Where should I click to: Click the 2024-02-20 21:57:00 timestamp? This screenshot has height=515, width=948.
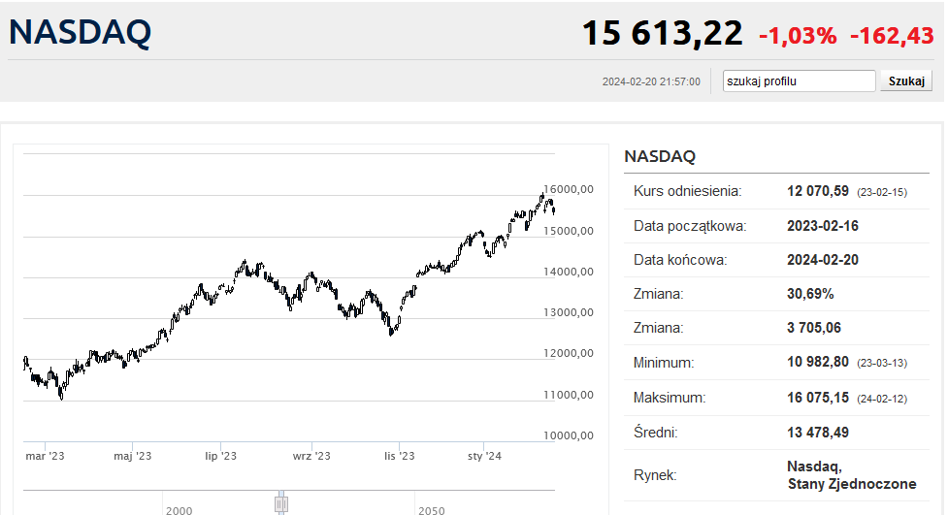[651, 82]
